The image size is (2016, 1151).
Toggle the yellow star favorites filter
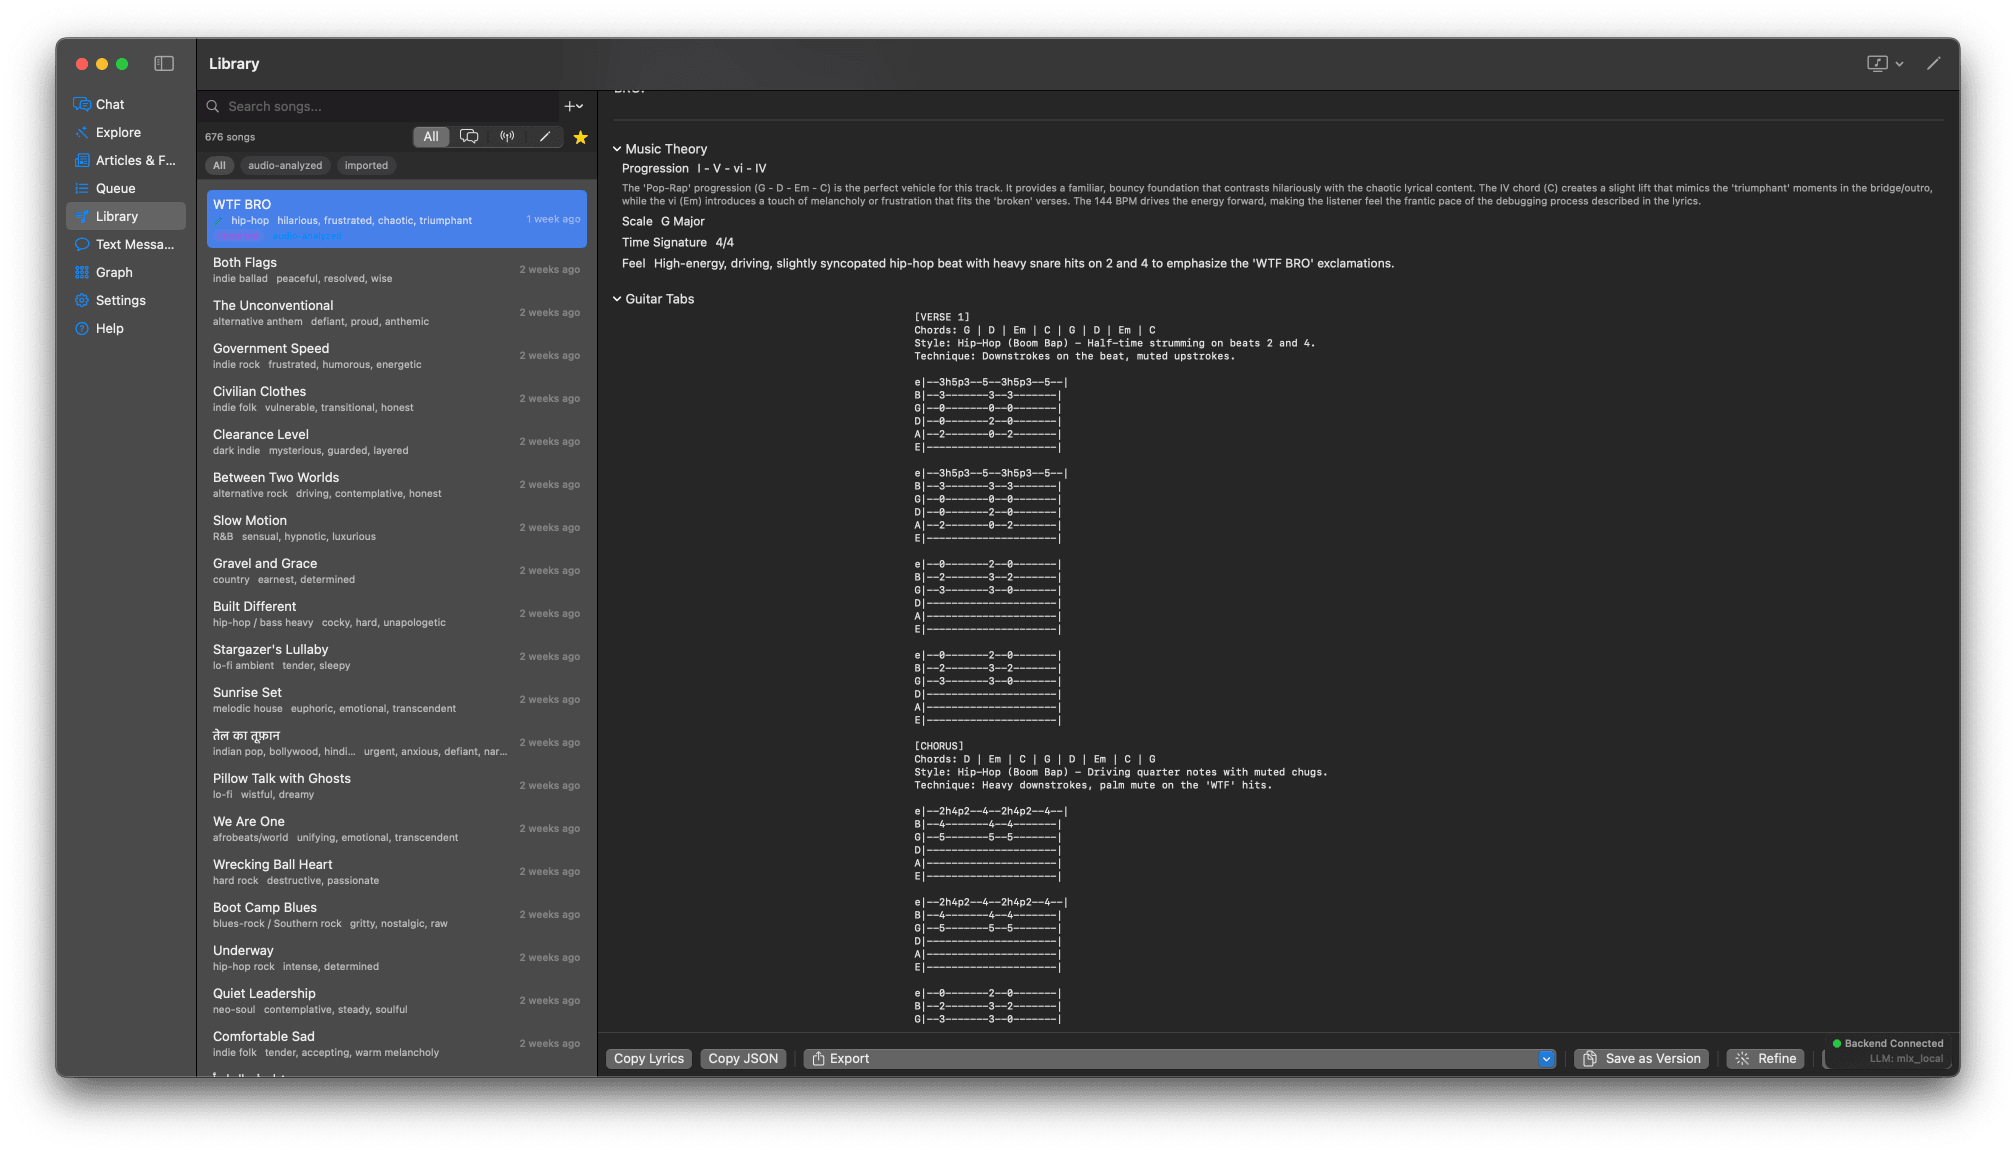[580, 137]
